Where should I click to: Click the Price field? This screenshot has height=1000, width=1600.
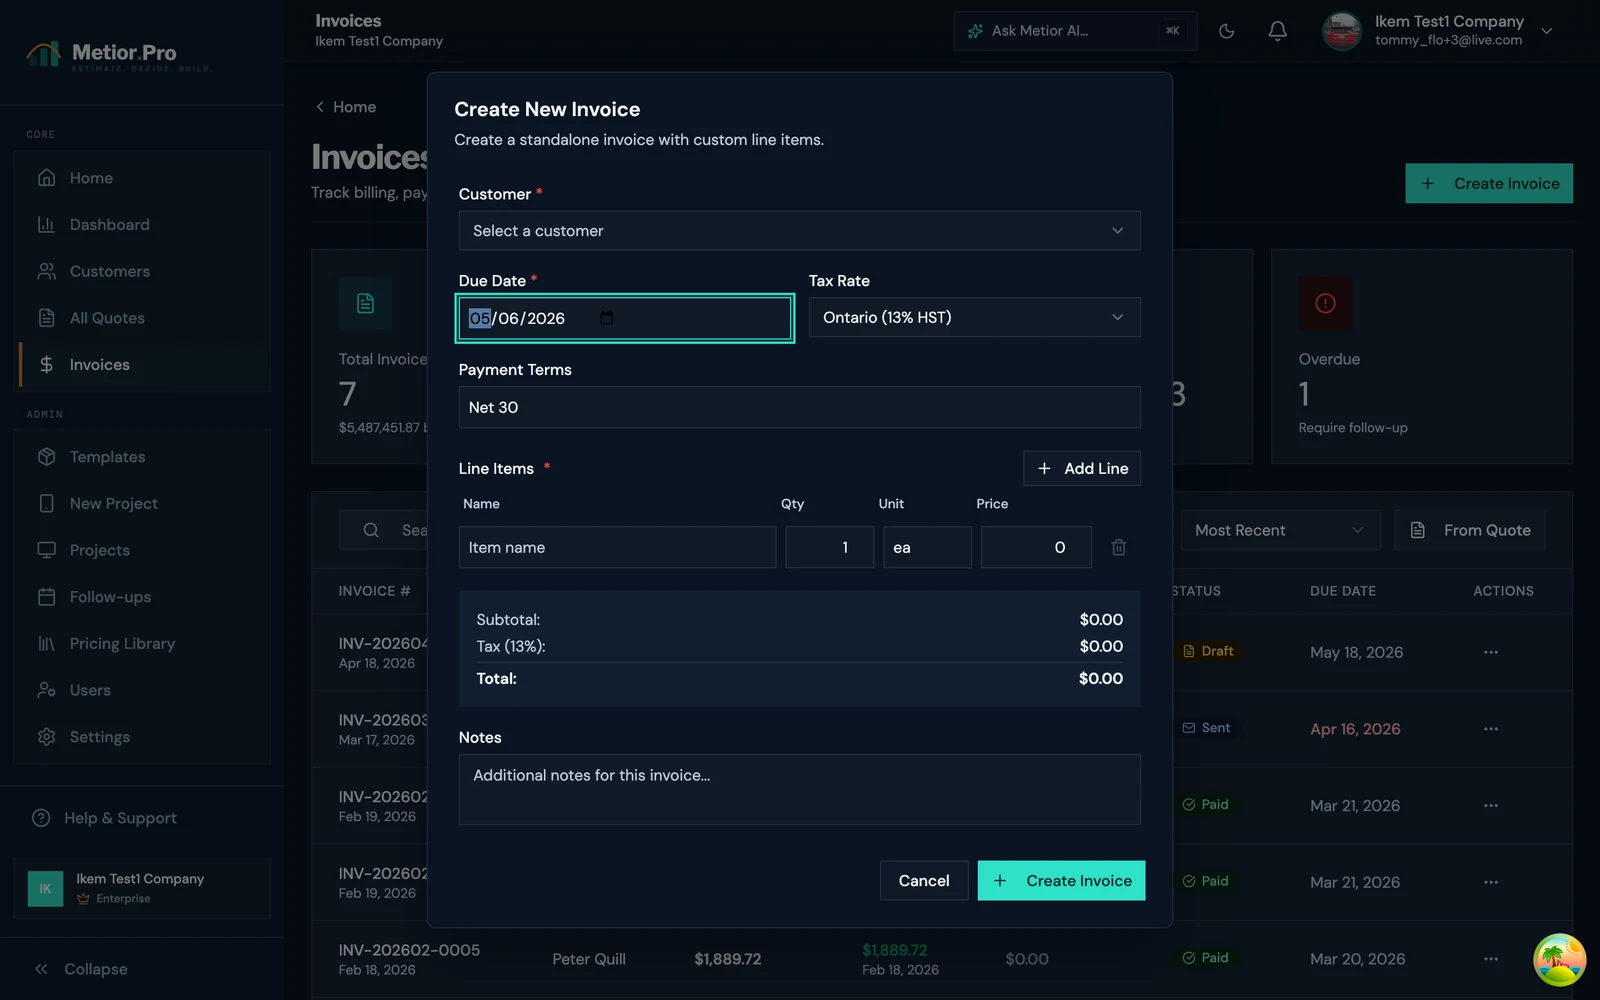(x=1036, y=547)
